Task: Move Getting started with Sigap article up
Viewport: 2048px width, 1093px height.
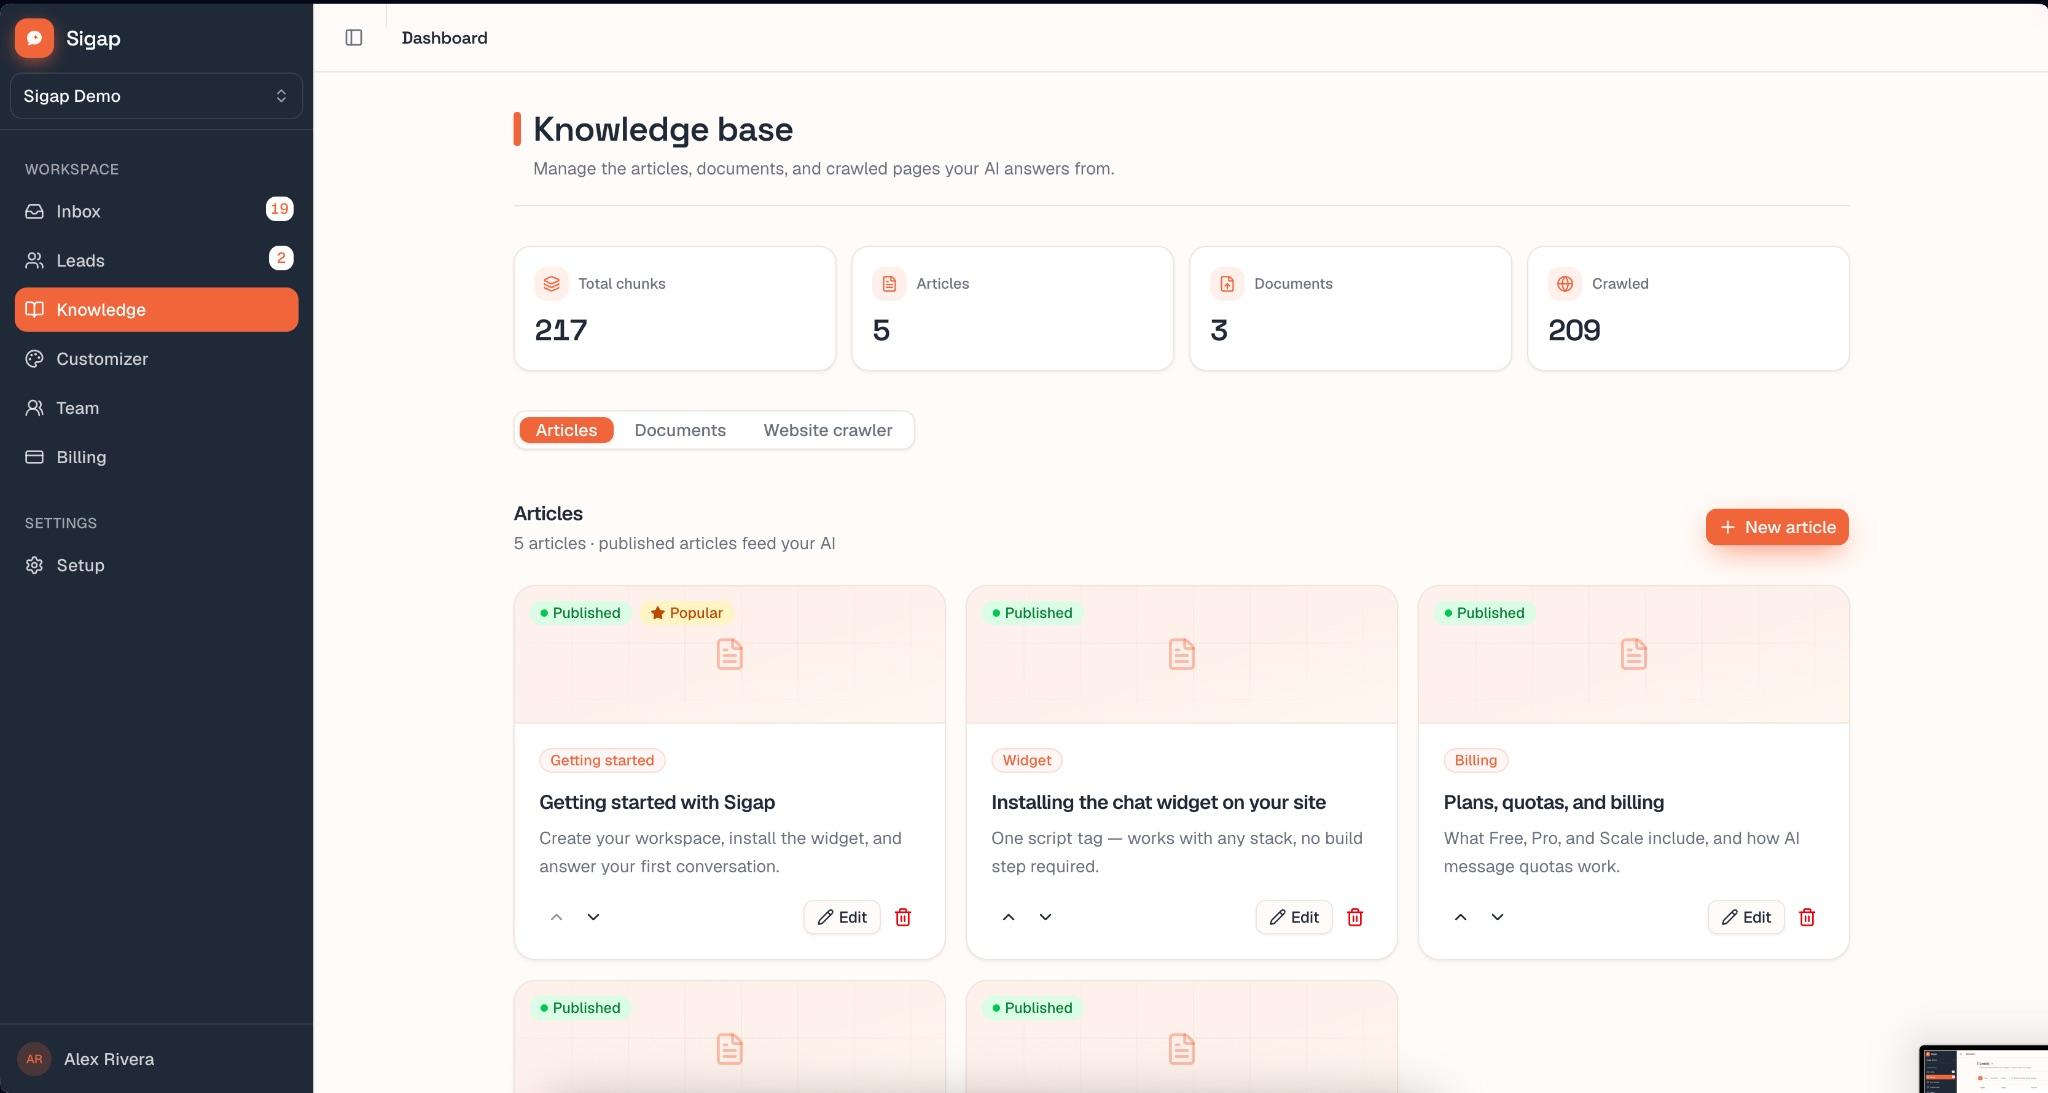Action: (556, 917)
